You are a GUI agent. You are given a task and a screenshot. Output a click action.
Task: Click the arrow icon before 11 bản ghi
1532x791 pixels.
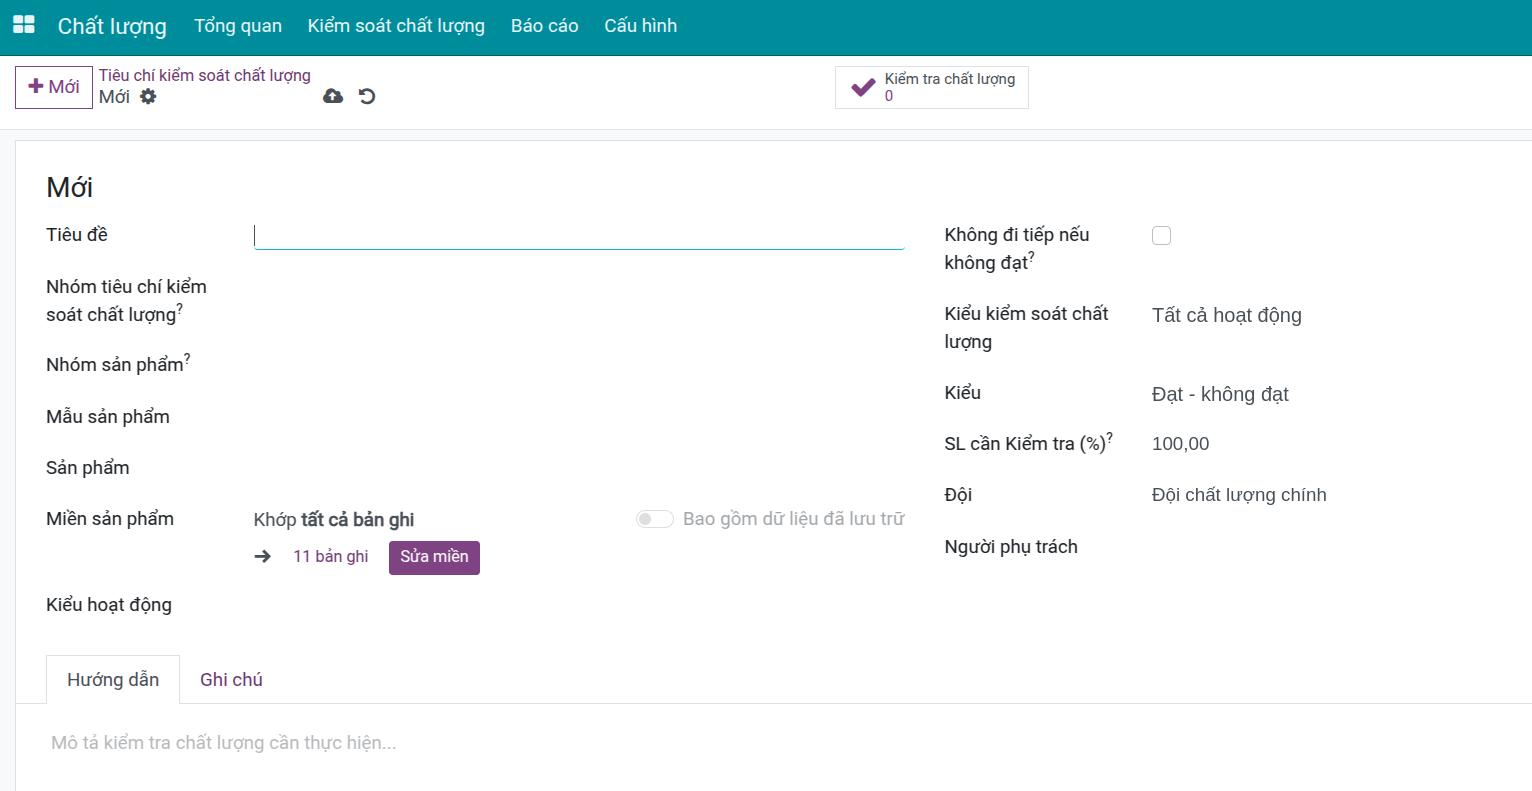pyautogui.click(x=263, y=557)
